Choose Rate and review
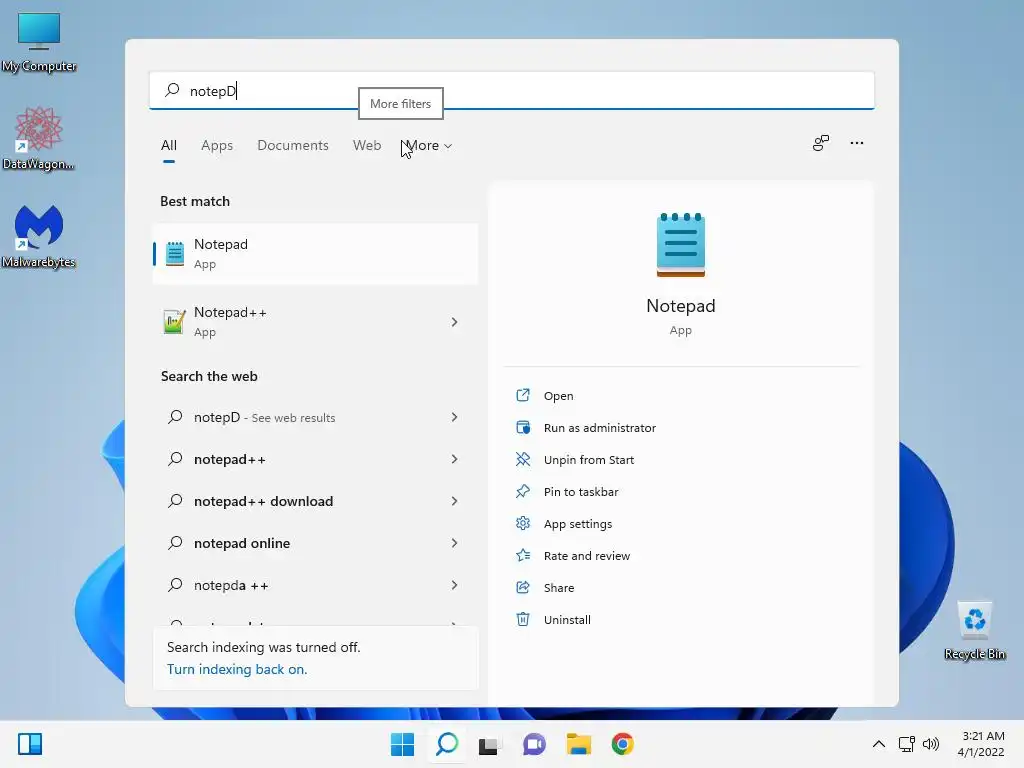 pos(586,556)
